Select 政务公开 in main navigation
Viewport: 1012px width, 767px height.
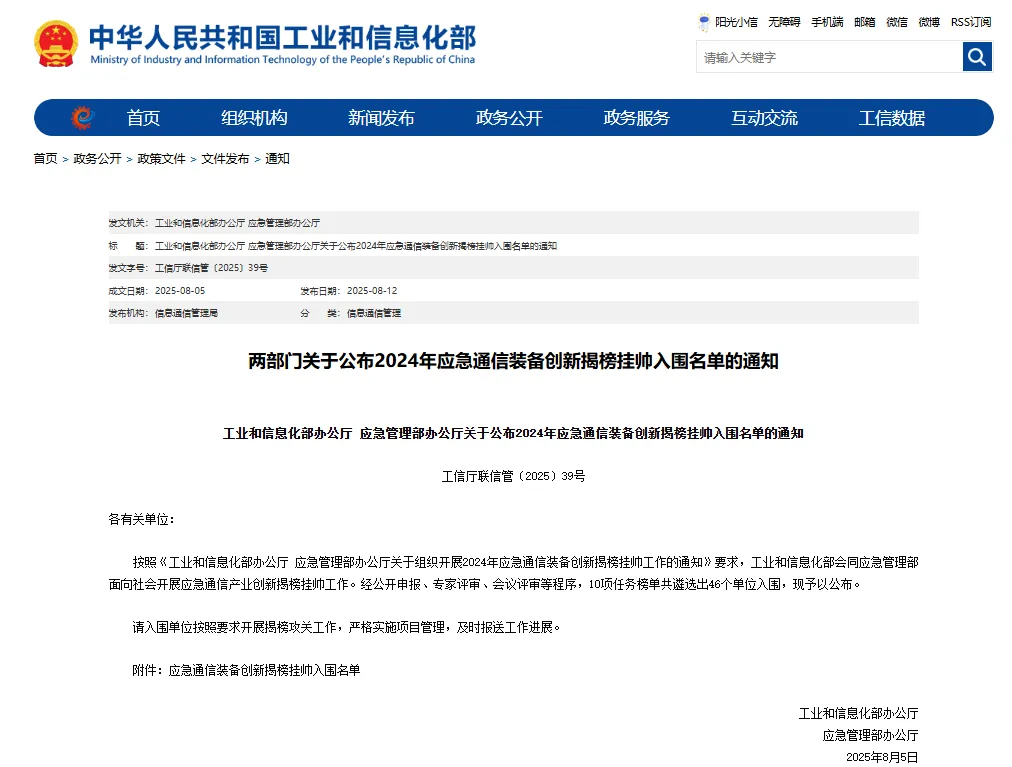(x=509, y=118)
